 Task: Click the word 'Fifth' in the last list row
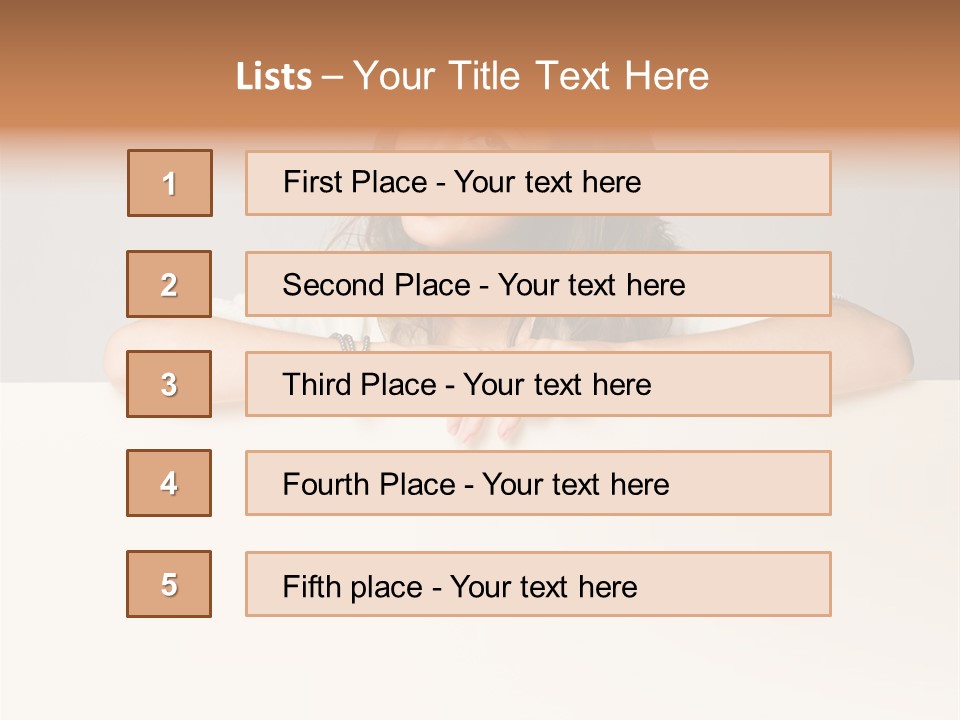point(310,586)
